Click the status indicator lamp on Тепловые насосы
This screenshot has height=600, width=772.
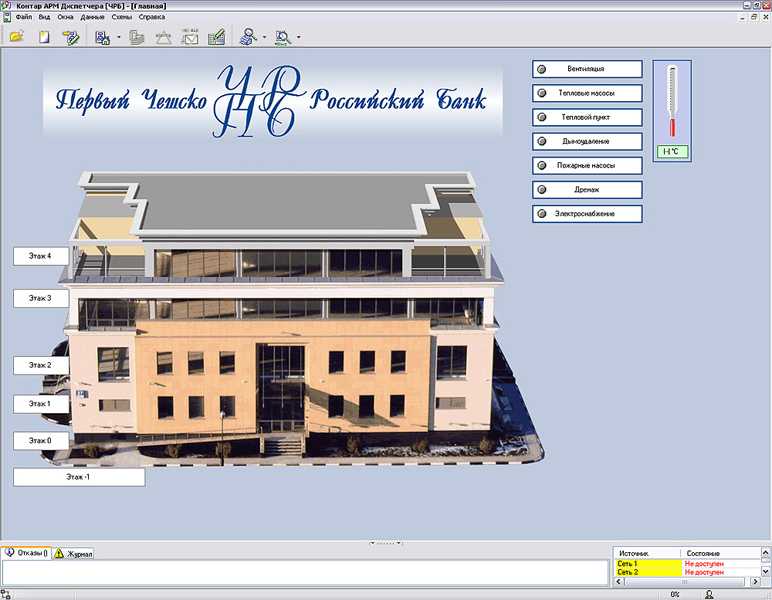[x=542, y=93]
